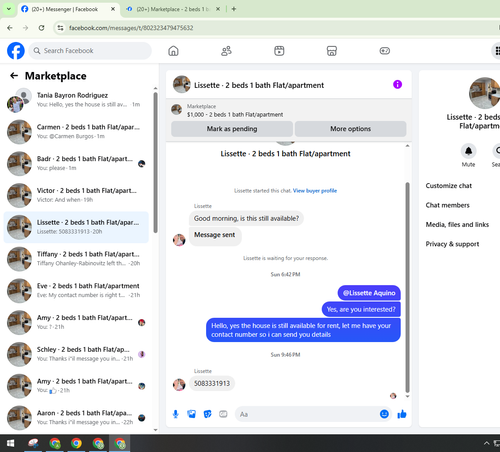Open the Facebook menu grid icon
This screenshot has height=452, width=500.
click(x=497, y=51)
